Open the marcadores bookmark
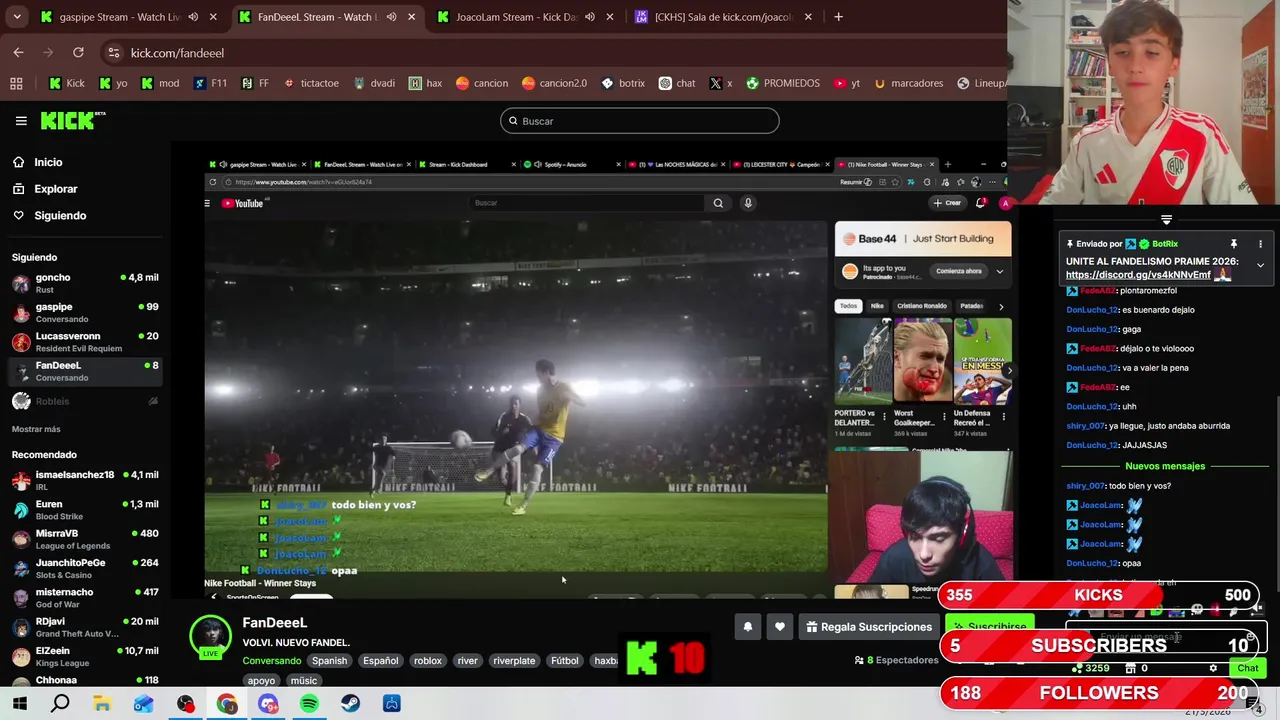1280x720 pixels. (908, 83)
